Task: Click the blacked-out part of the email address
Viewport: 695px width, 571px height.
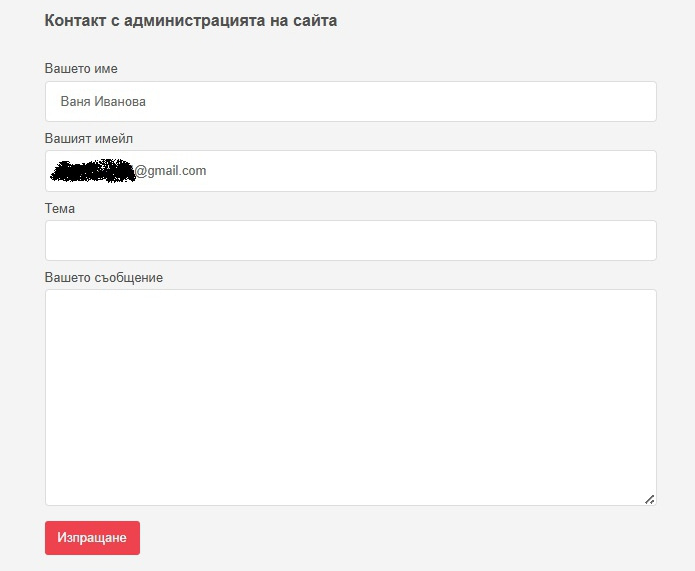Action: tap(91, 171)
